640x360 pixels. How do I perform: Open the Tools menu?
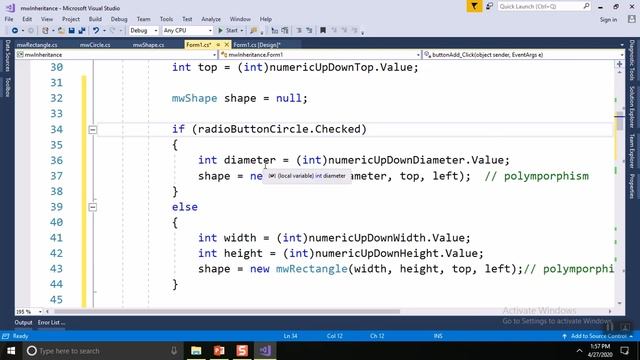166,19
